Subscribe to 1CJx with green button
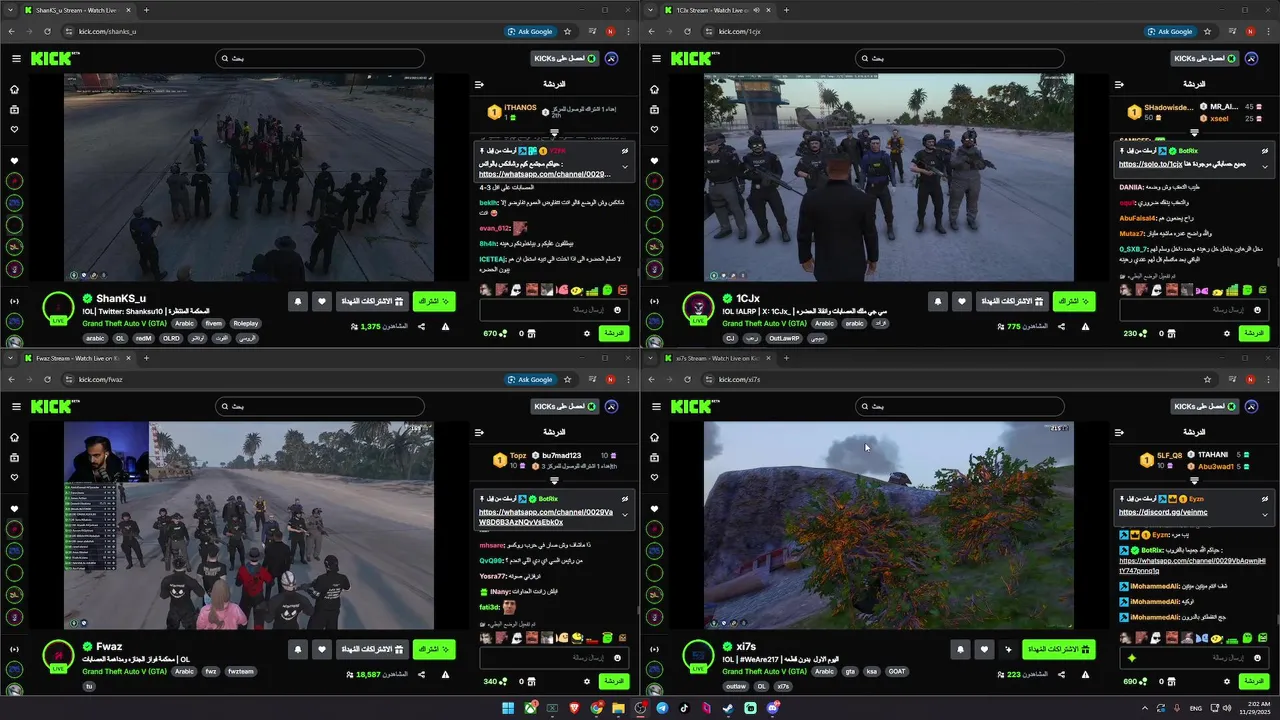The image size is (1280, 720). pyautogui.click(x=1074, y=301)
